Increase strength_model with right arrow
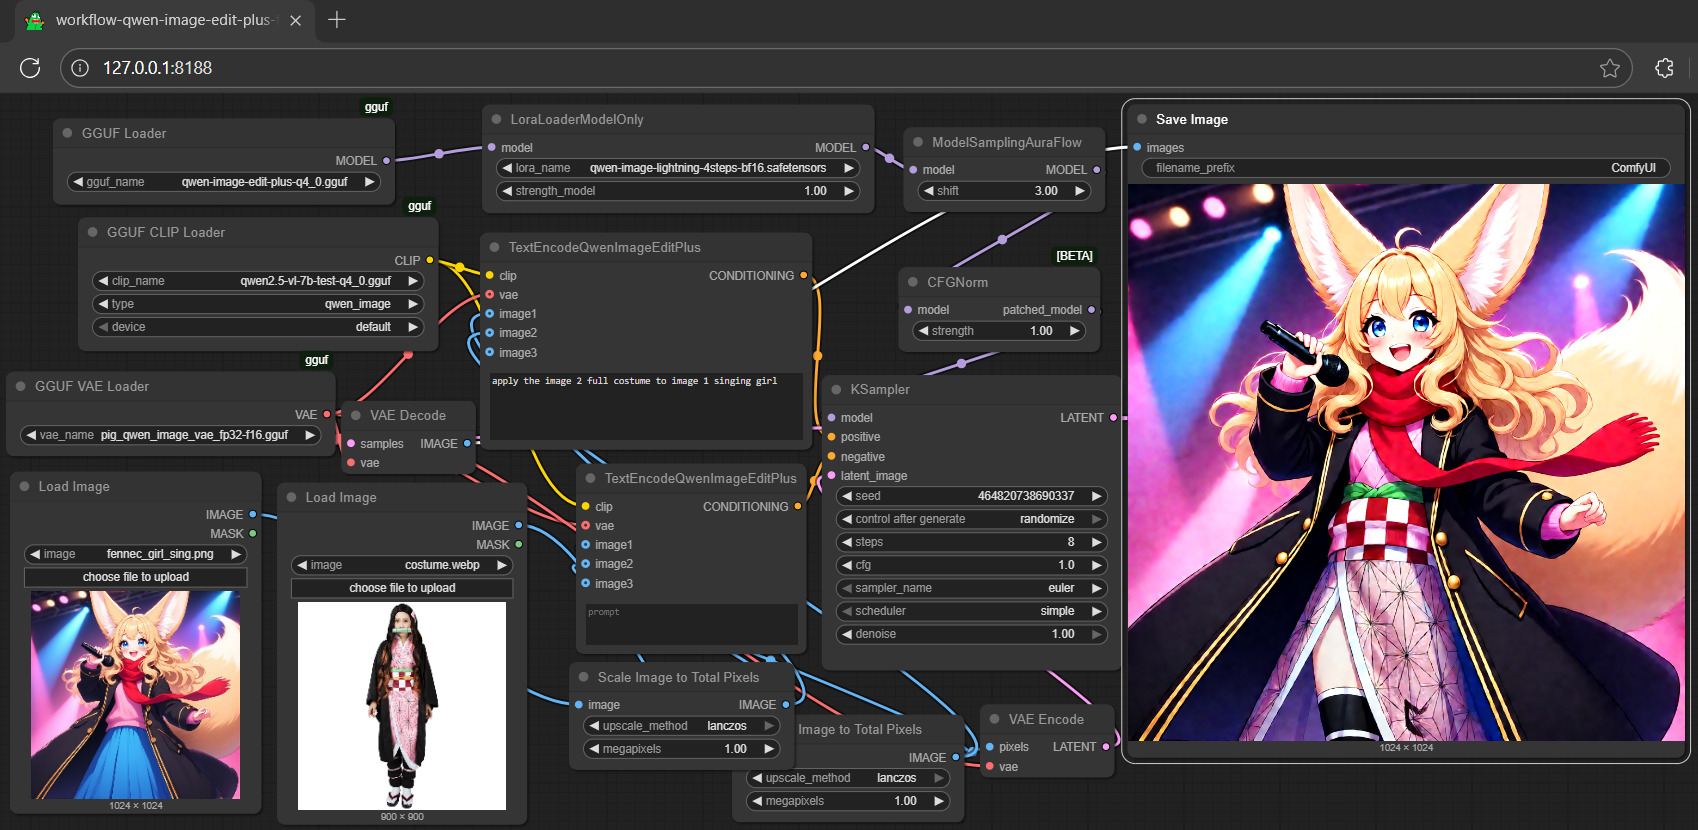 (x=849, y=191)
